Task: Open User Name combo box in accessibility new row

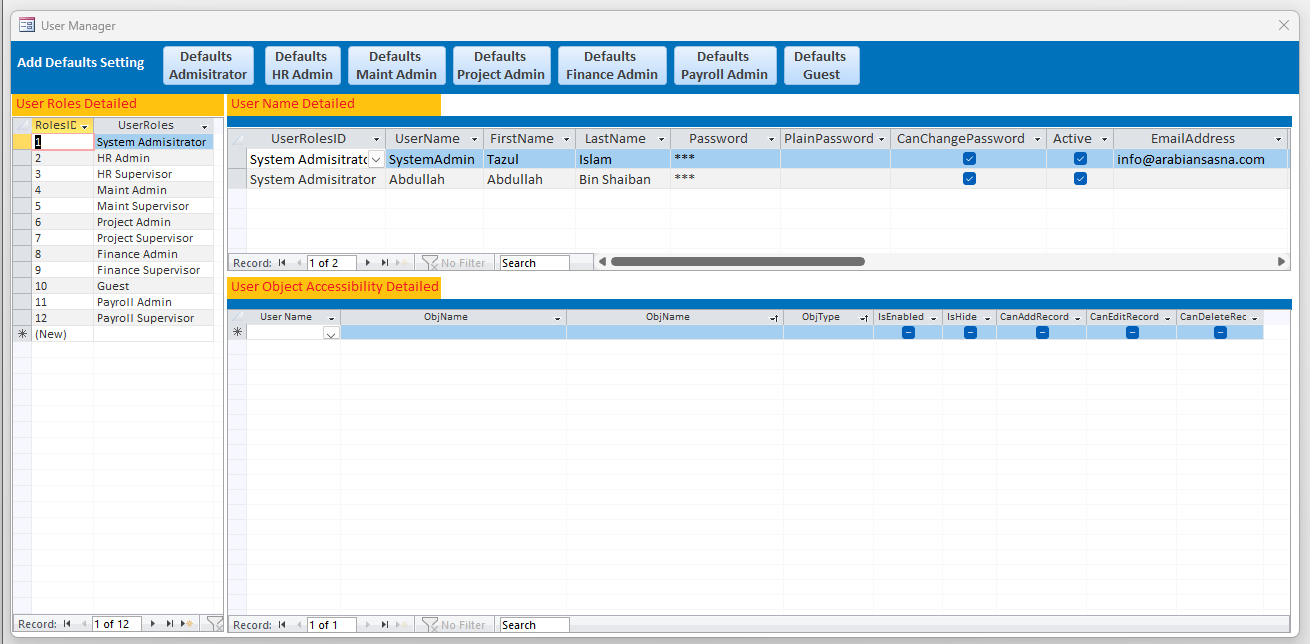Action: tap(331, 334)
